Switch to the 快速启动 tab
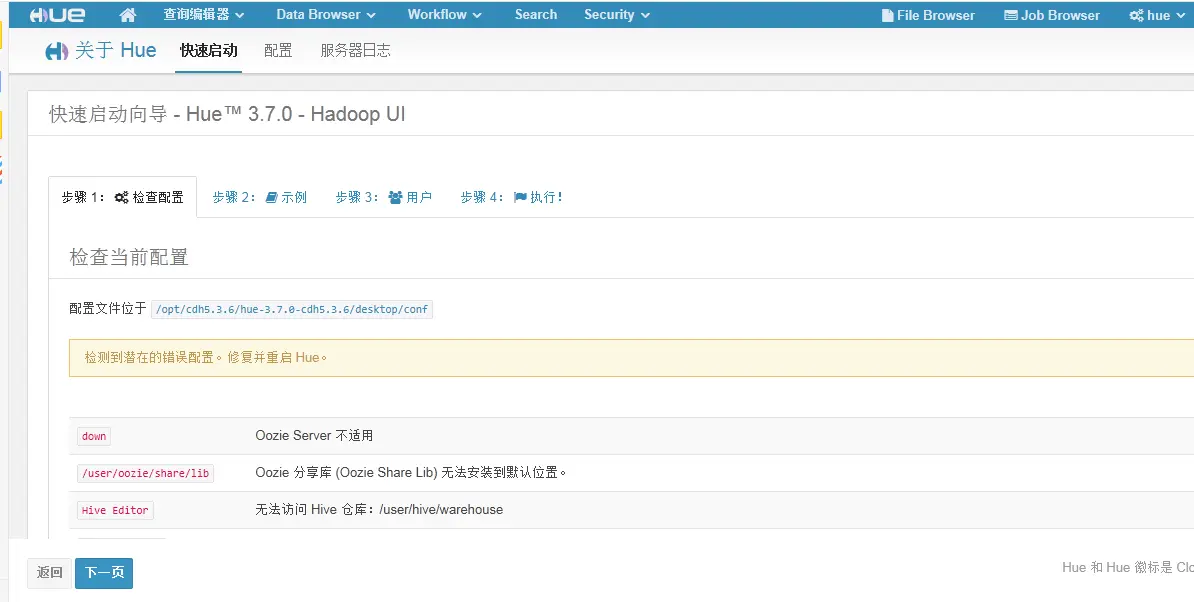1194x602 pixels. point(209,50)
